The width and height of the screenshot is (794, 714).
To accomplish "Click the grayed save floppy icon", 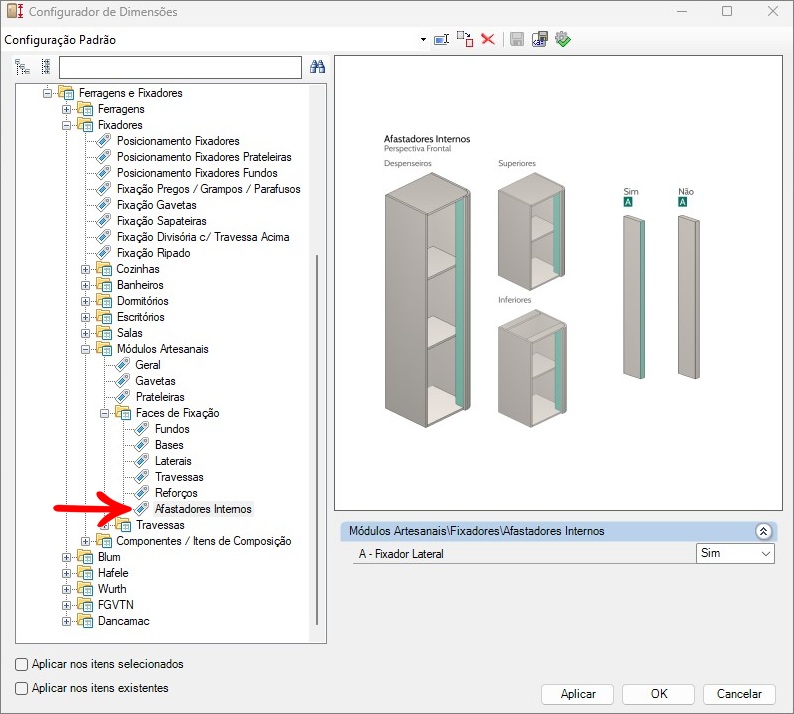I will pyautogui.click(x=517, y=39).
